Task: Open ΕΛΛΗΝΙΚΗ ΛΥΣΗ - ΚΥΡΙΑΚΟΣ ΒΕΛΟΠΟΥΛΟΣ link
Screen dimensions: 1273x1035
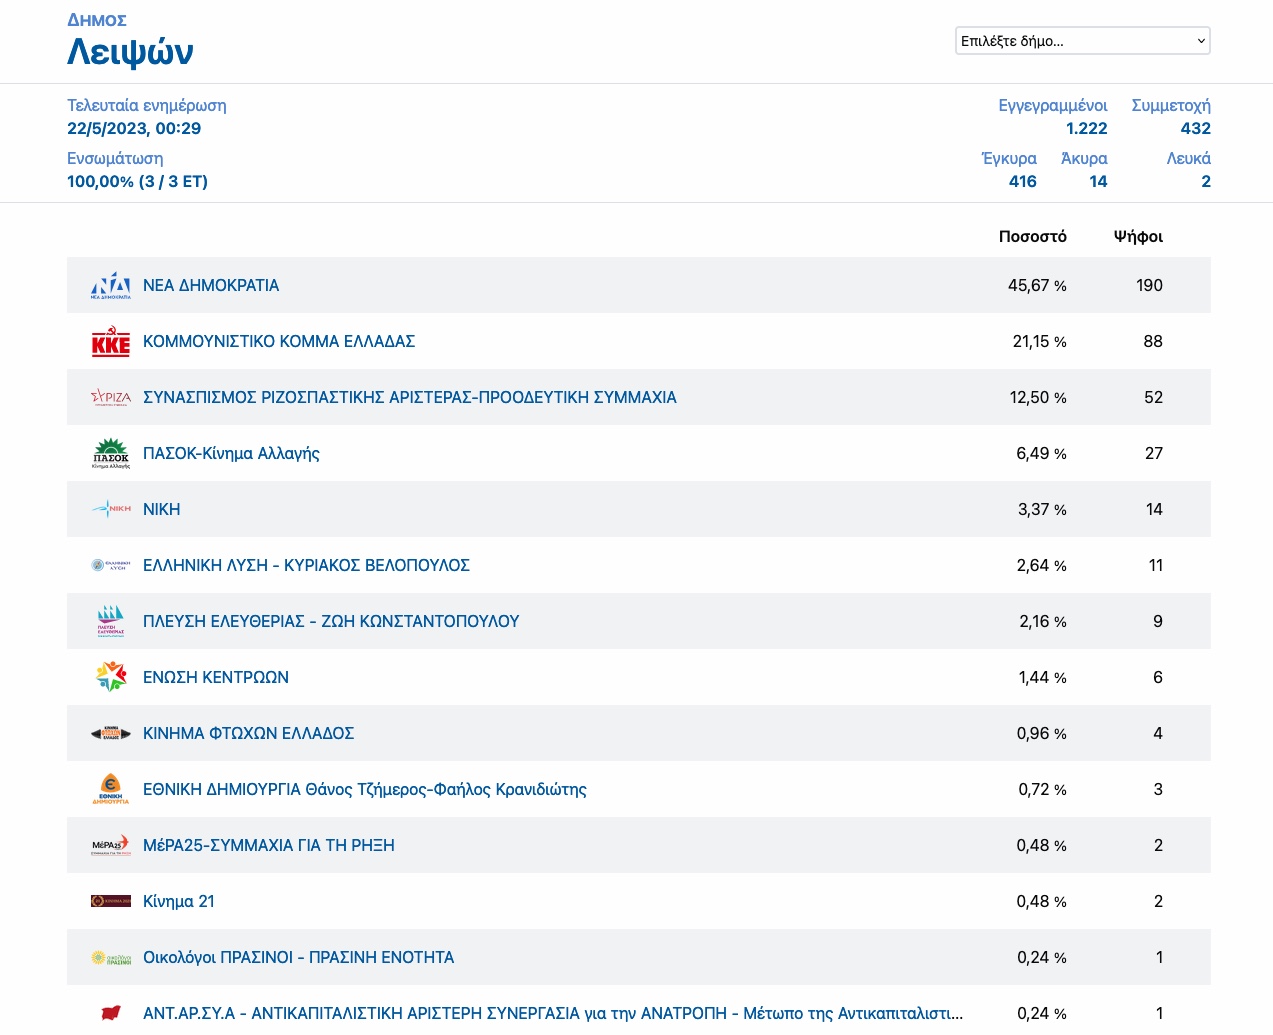Action: pos(306,565)
